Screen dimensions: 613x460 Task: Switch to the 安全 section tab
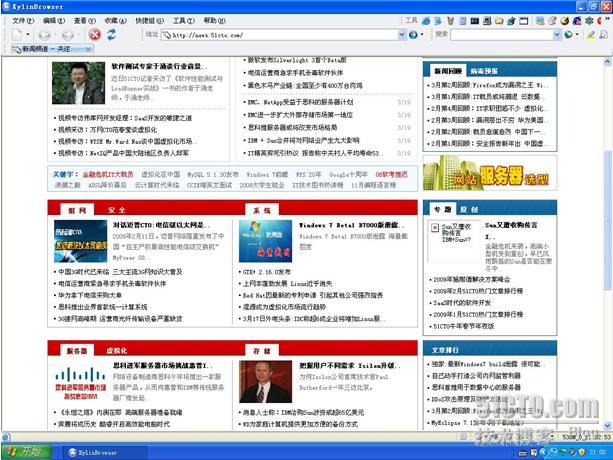[117, 210]
